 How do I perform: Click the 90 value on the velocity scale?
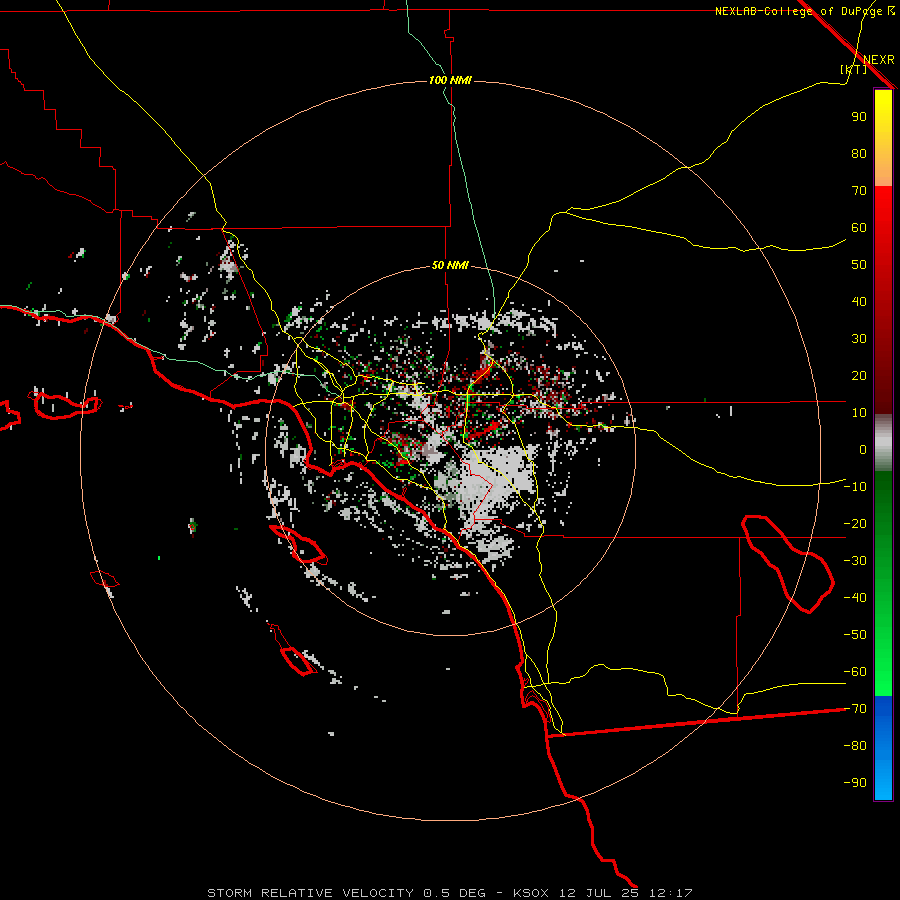point(859,117)
